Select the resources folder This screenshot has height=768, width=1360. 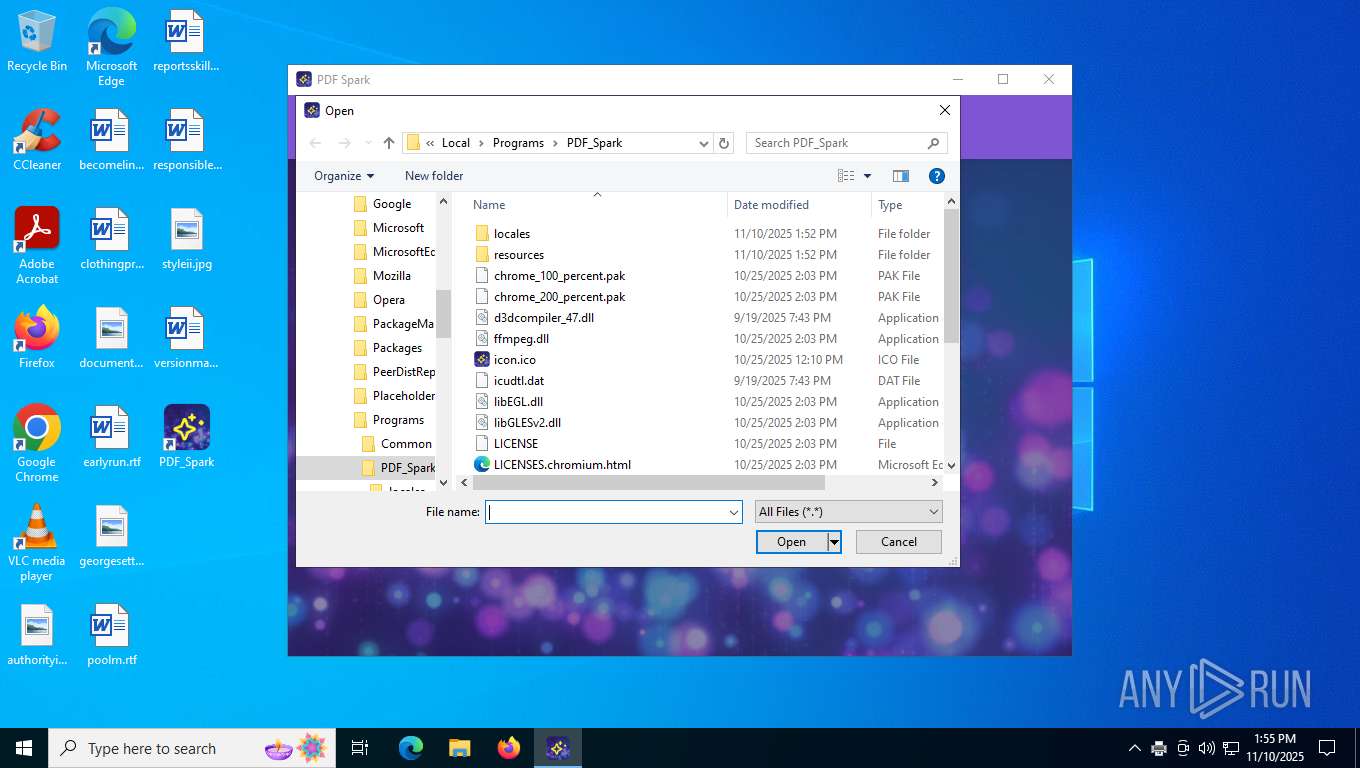click(x=519, y=255)
